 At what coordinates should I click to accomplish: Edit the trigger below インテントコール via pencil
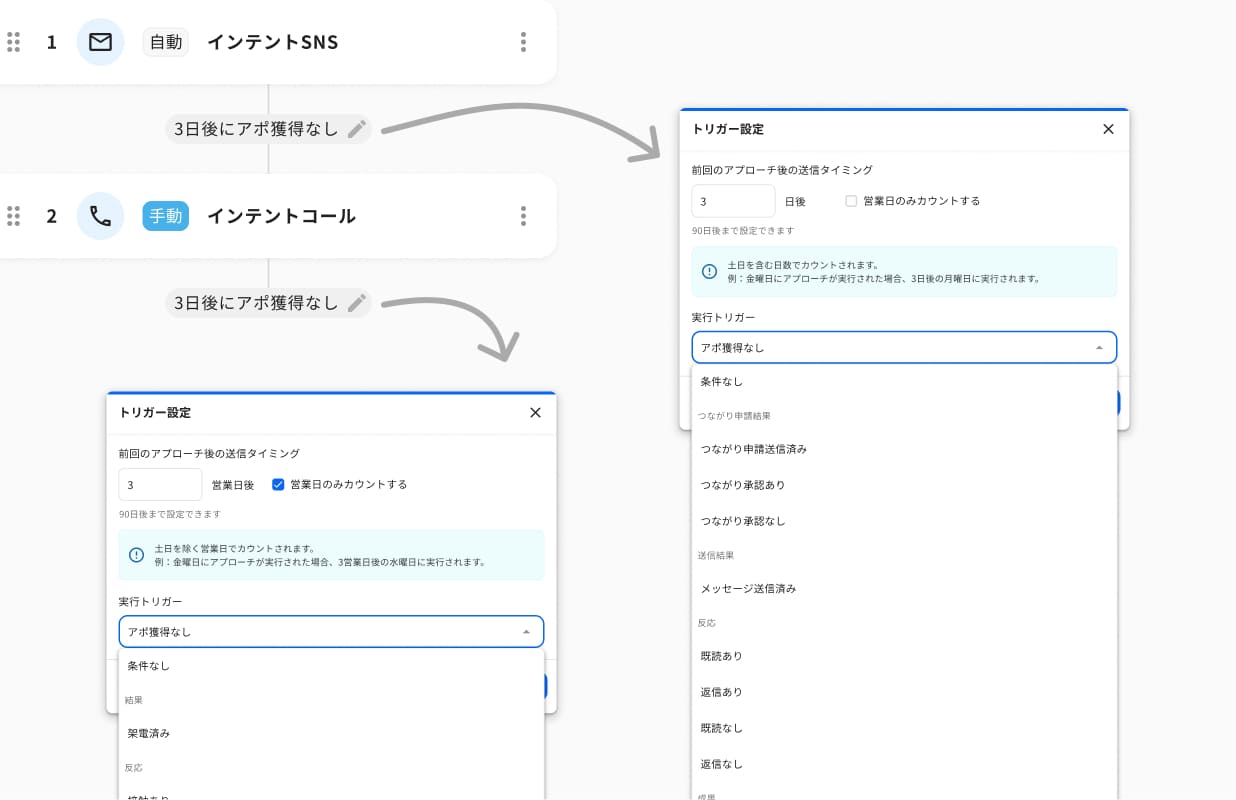pos(357,303)
